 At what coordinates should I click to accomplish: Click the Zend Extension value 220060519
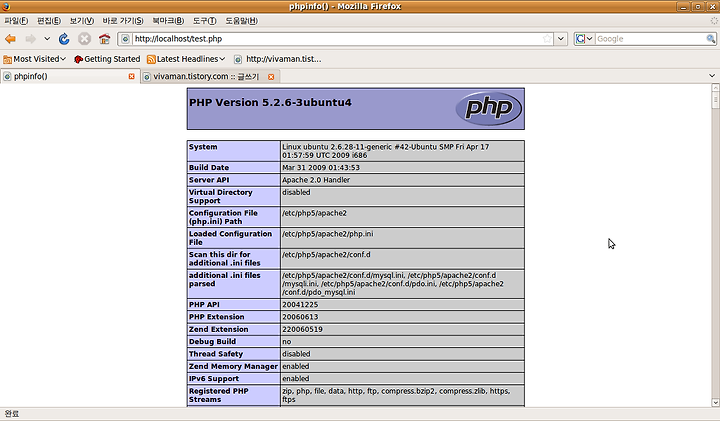pos(302,329)
